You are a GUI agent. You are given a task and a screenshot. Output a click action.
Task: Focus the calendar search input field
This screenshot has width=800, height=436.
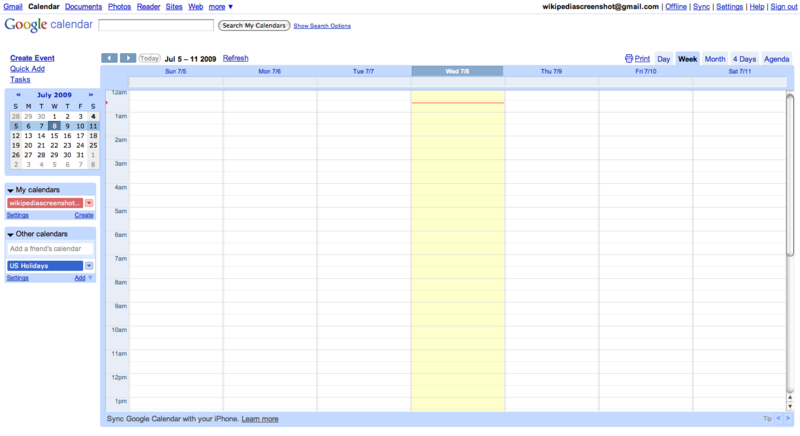[x=156, y=25]
